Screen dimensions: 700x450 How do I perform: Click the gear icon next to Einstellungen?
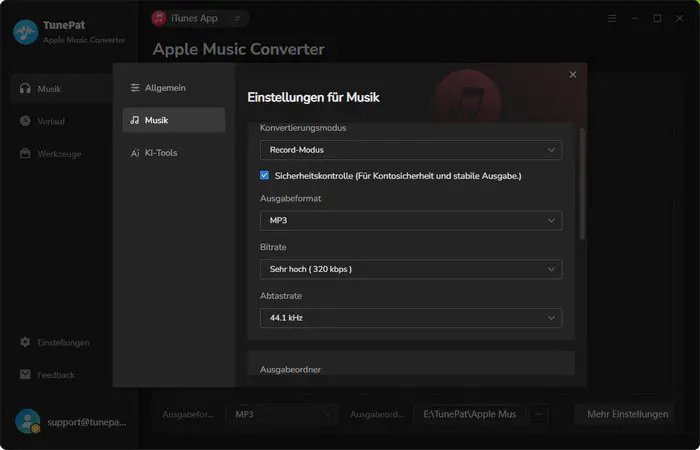pyautogui.click(x=25, y=342)
